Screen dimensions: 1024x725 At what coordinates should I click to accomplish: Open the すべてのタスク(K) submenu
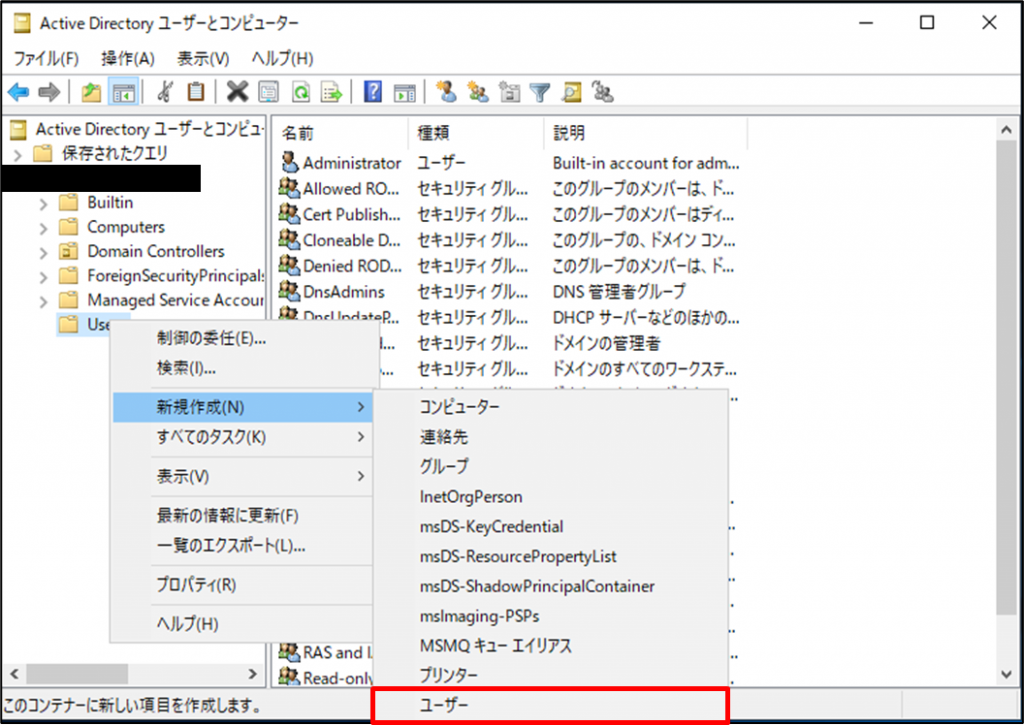pos(242,436)
